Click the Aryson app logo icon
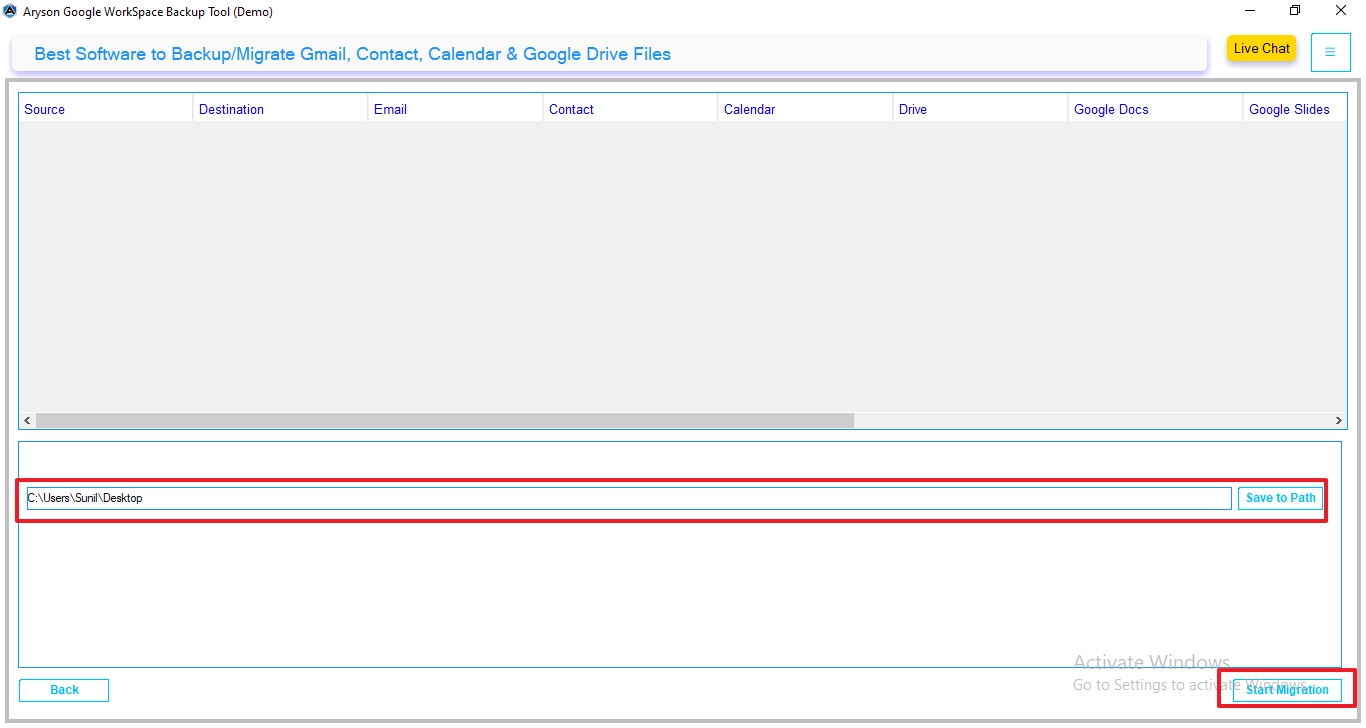Screen dimensions: 1366x728 [x=10, y=12]
